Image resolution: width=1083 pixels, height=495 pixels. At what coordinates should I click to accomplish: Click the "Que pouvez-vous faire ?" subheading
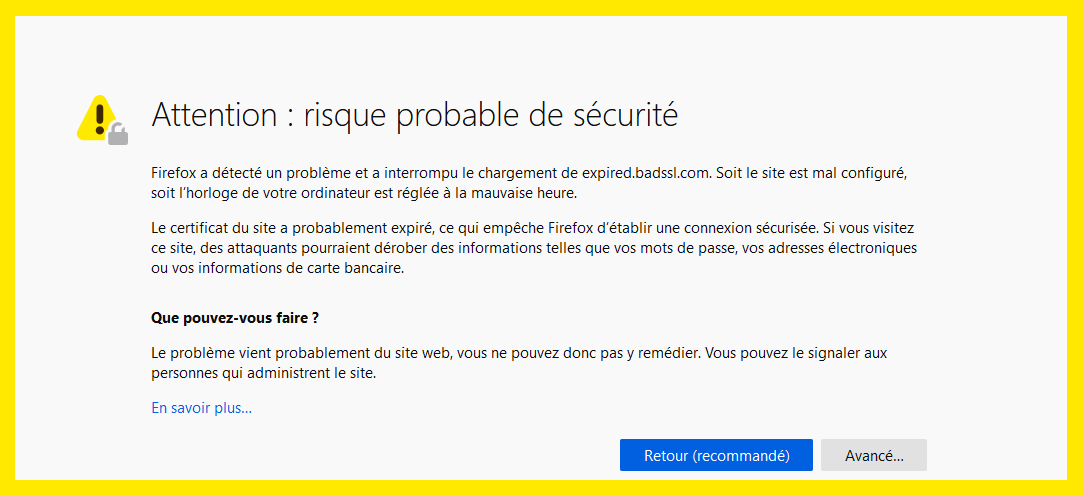[235, 318]
